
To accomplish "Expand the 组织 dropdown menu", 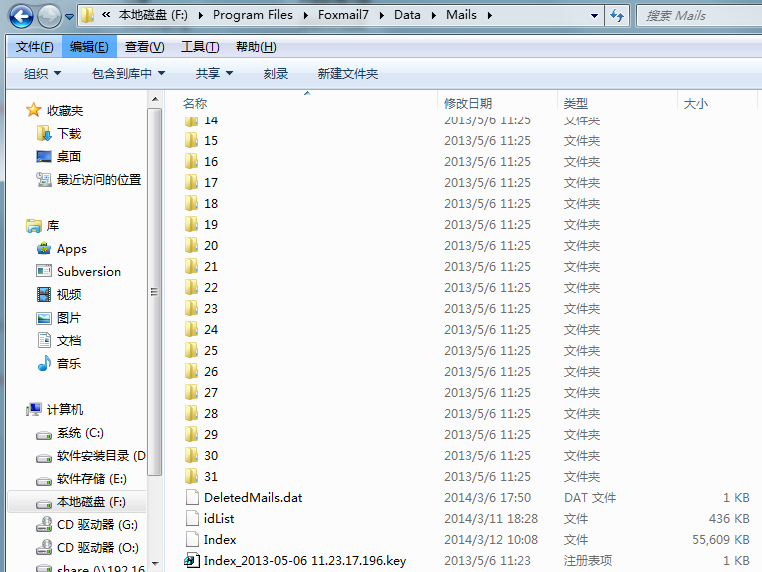I will [42, 74].
